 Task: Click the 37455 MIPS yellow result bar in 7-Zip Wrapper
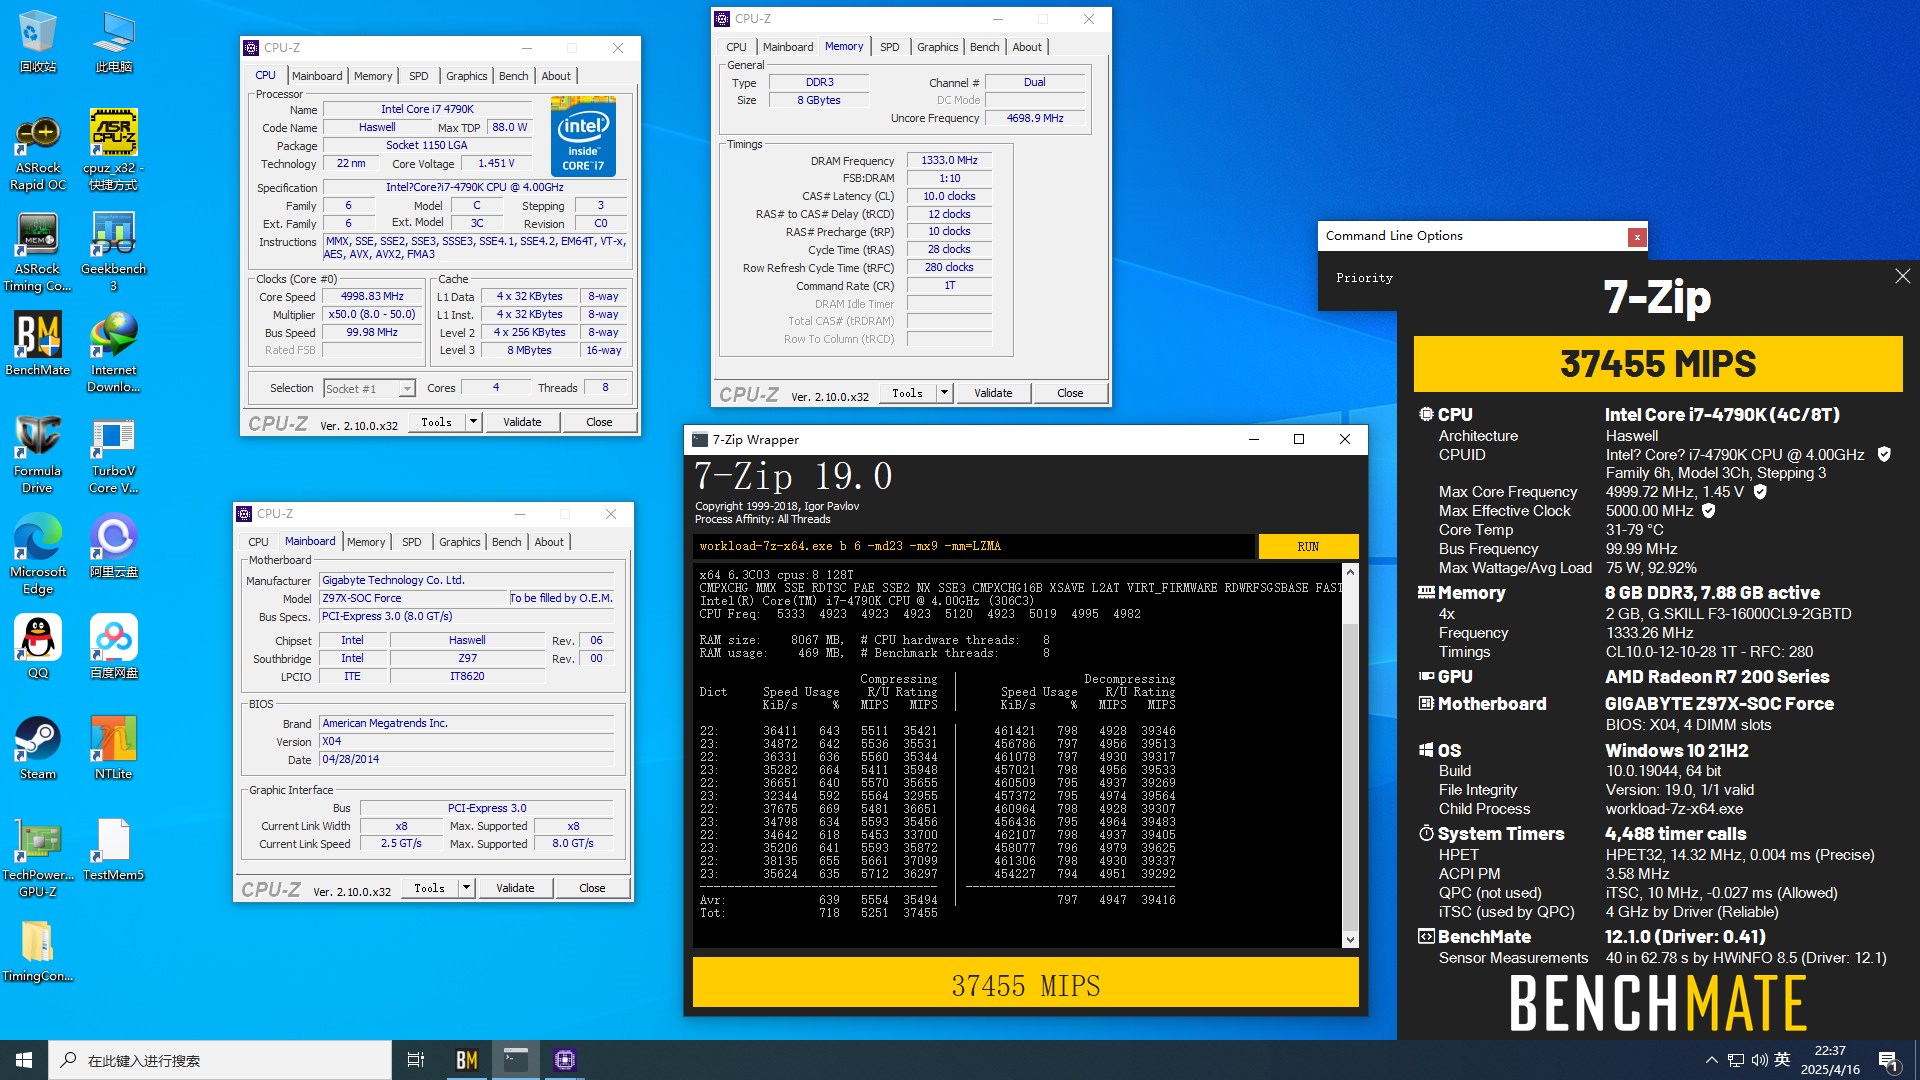pos(1026,985)
